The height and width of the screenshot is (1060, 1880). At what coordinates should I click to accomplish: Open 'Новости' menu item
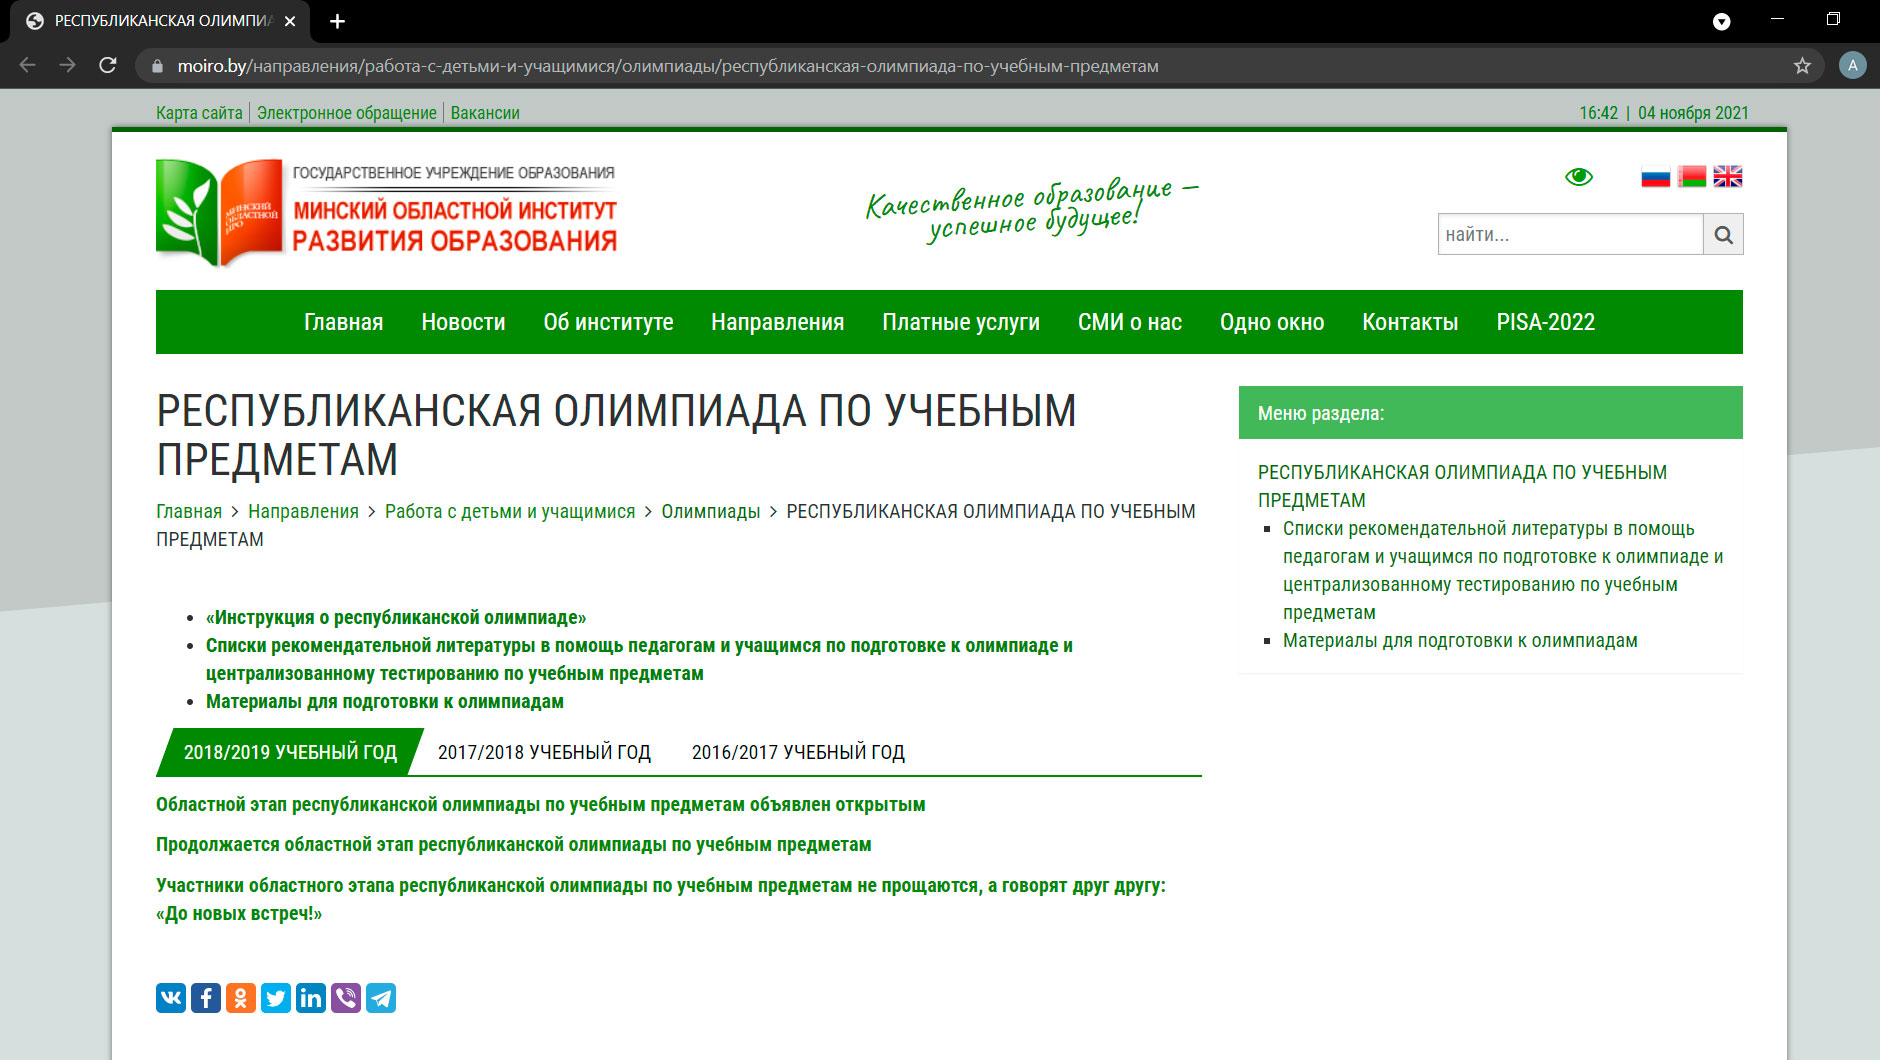[x=463, y=322]
